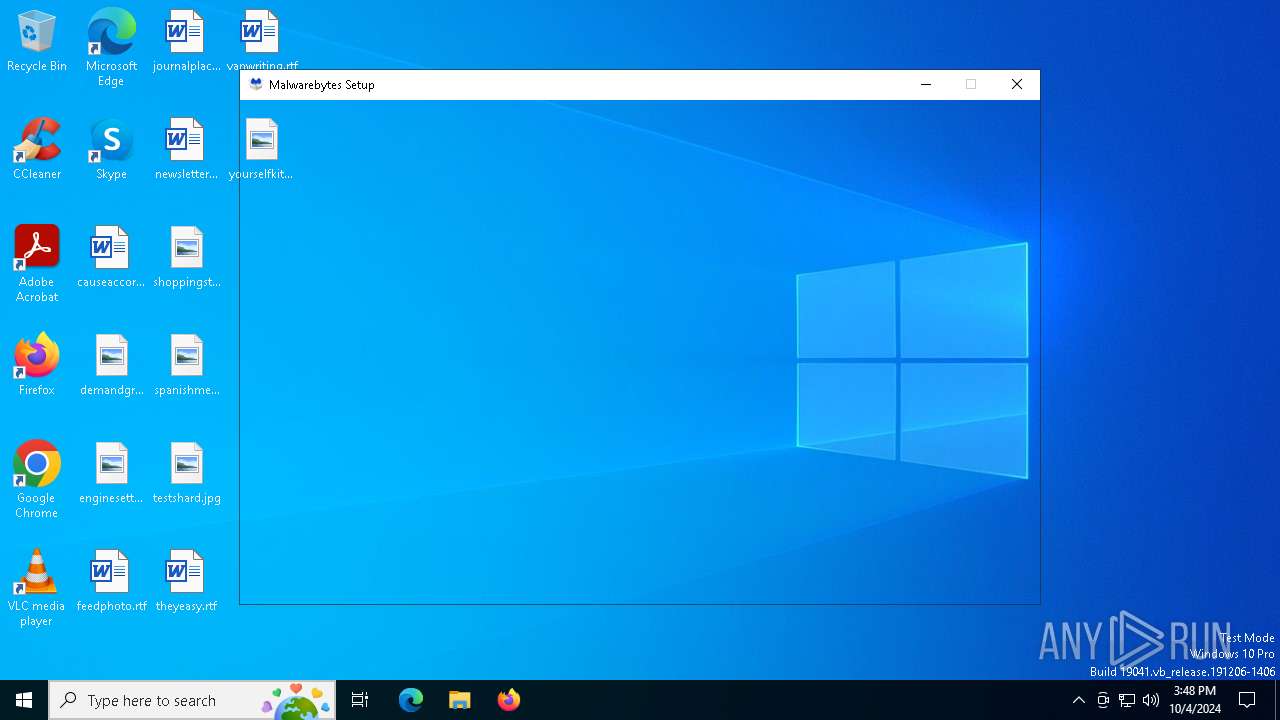Image resolution: width=1280 pixels, height=720 pixels.
Task: Open the Google Chrome desktop shortcut
Action: point(37,480)
